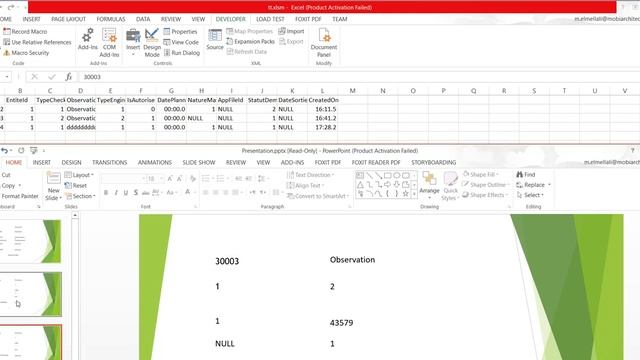The height and width of the screenshot is (360, 640).
Task: Open Quick Styles gallery in PowerPoint
Action: tap(450, 186)
